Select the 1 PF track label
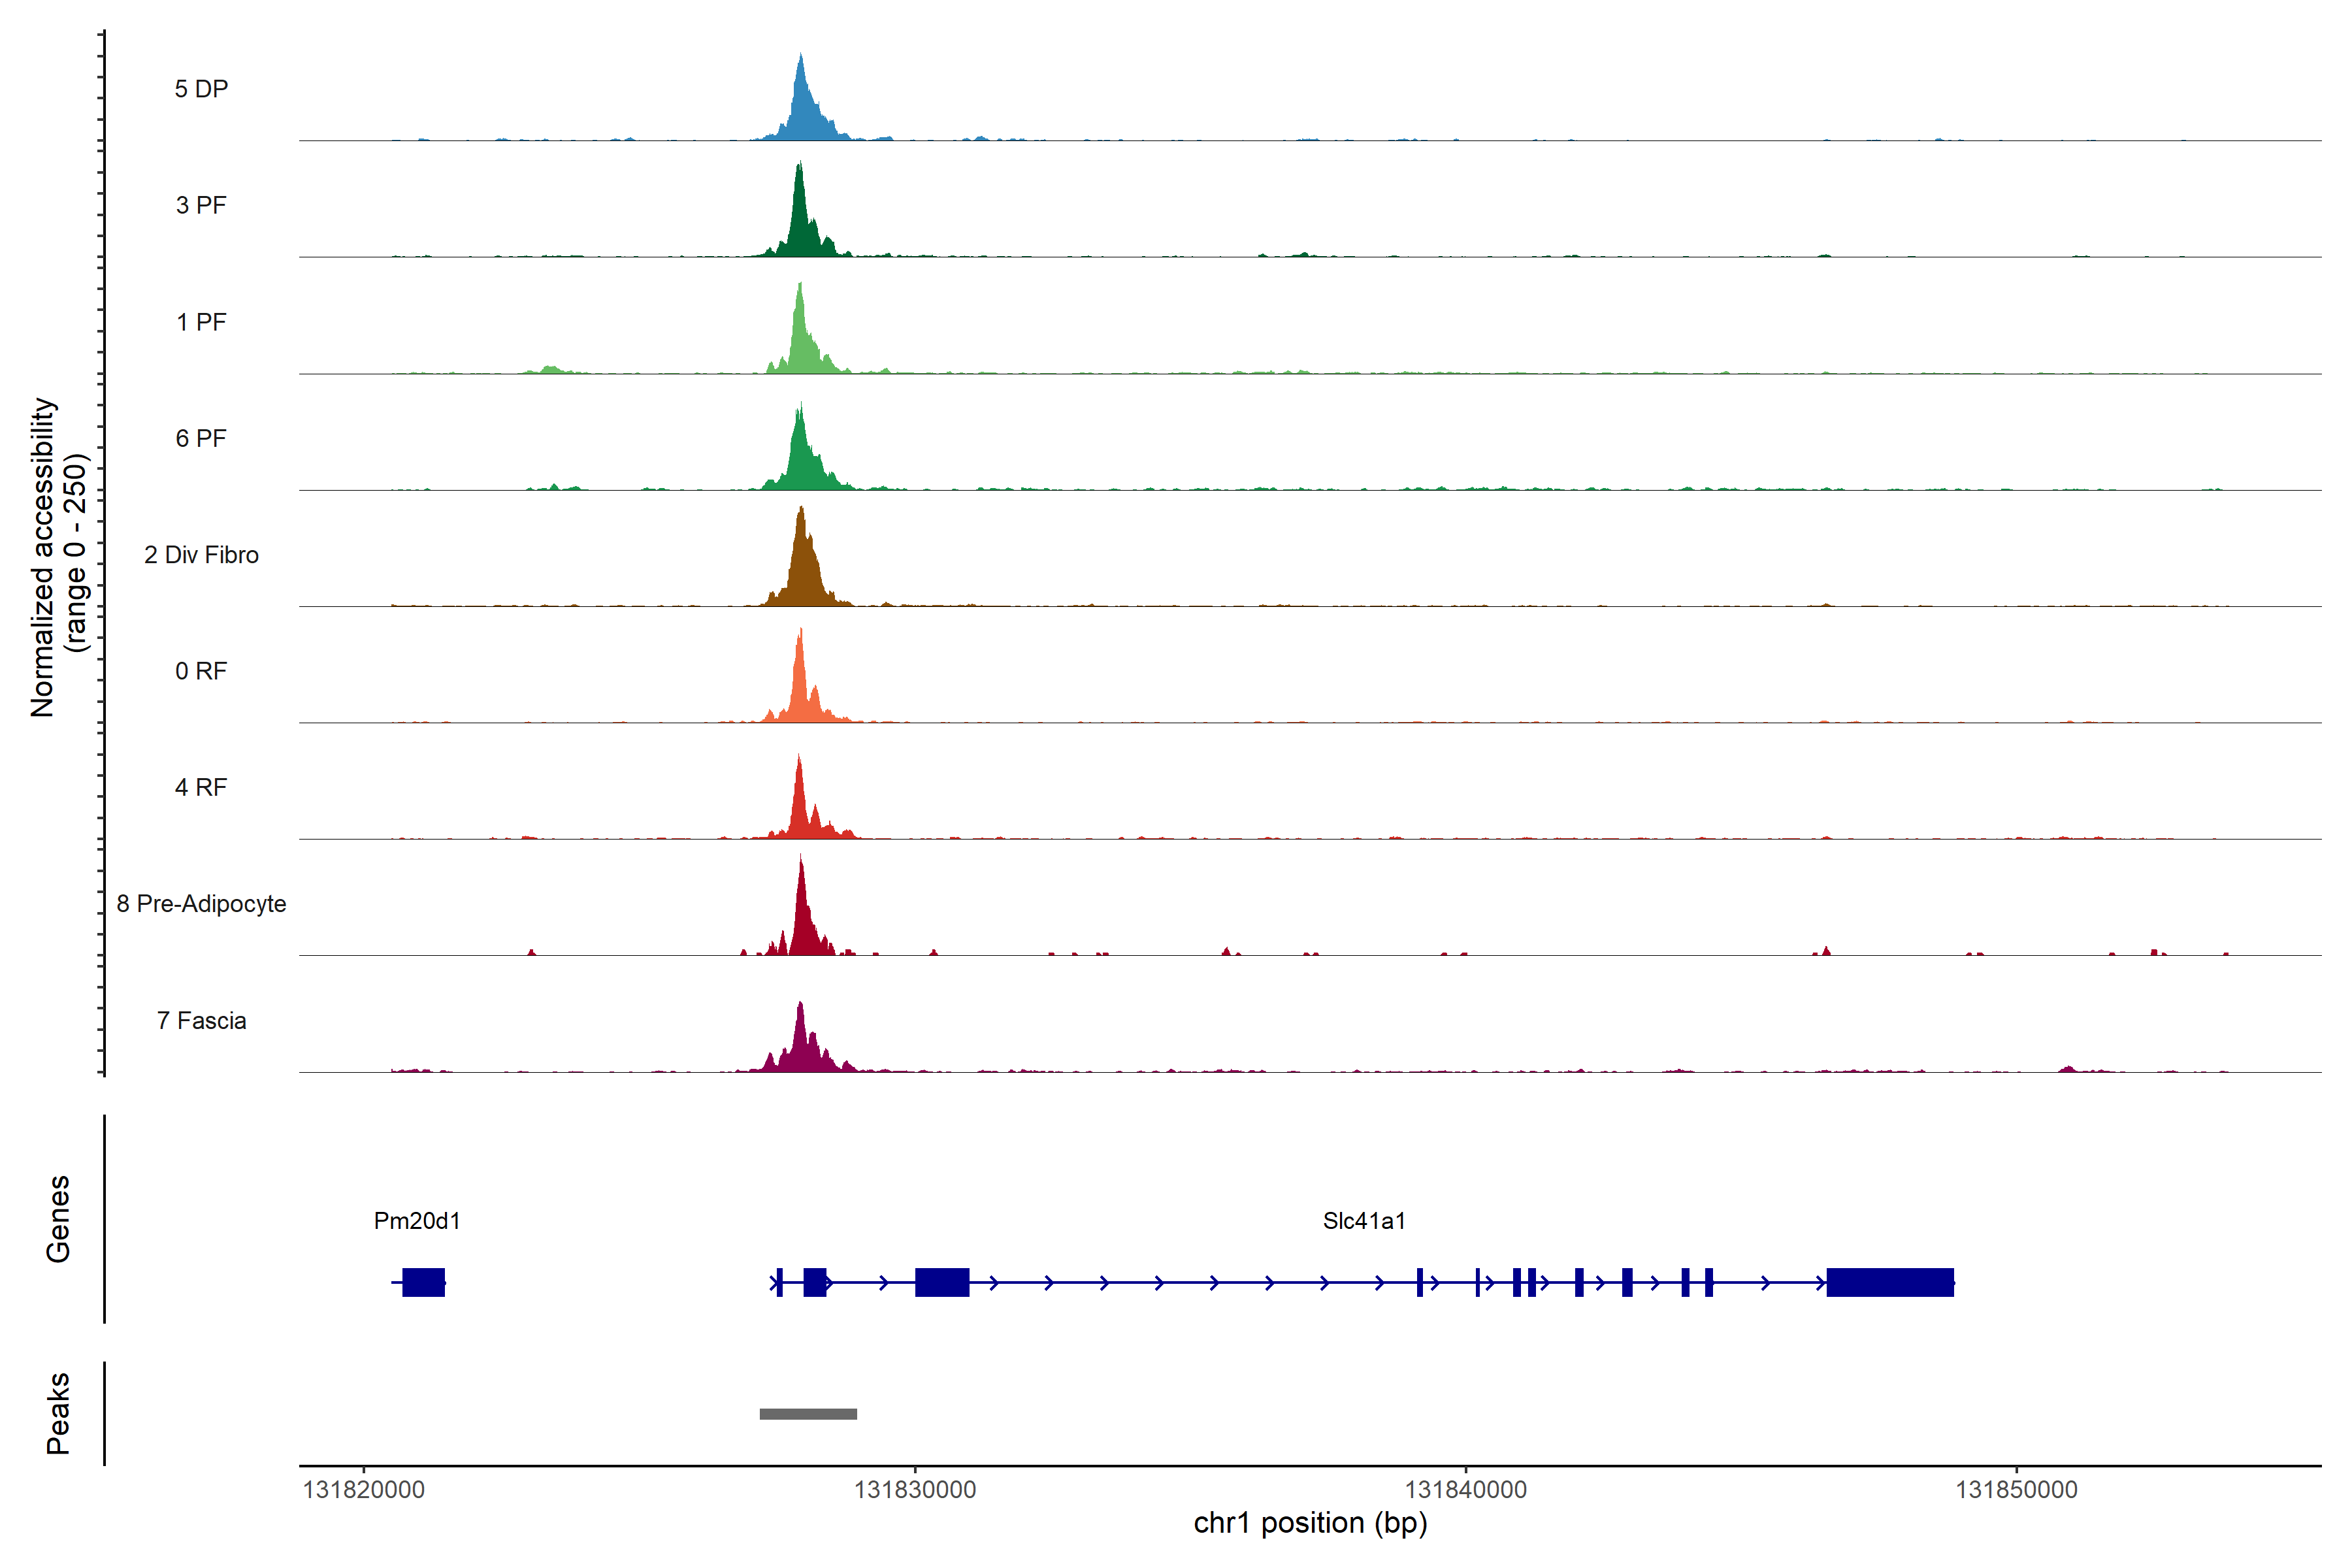Viewport: 2352px width, 1568px height. click(201, 322)
